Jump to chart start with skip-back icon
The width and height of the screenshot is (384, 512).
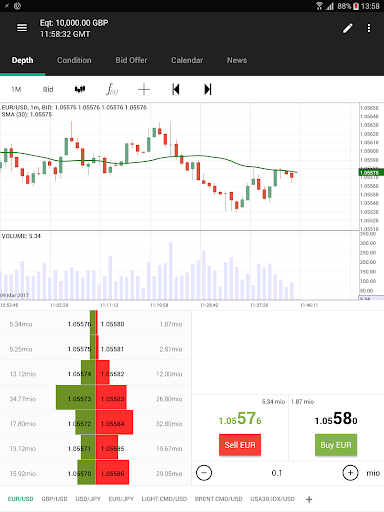click(176, 89)
